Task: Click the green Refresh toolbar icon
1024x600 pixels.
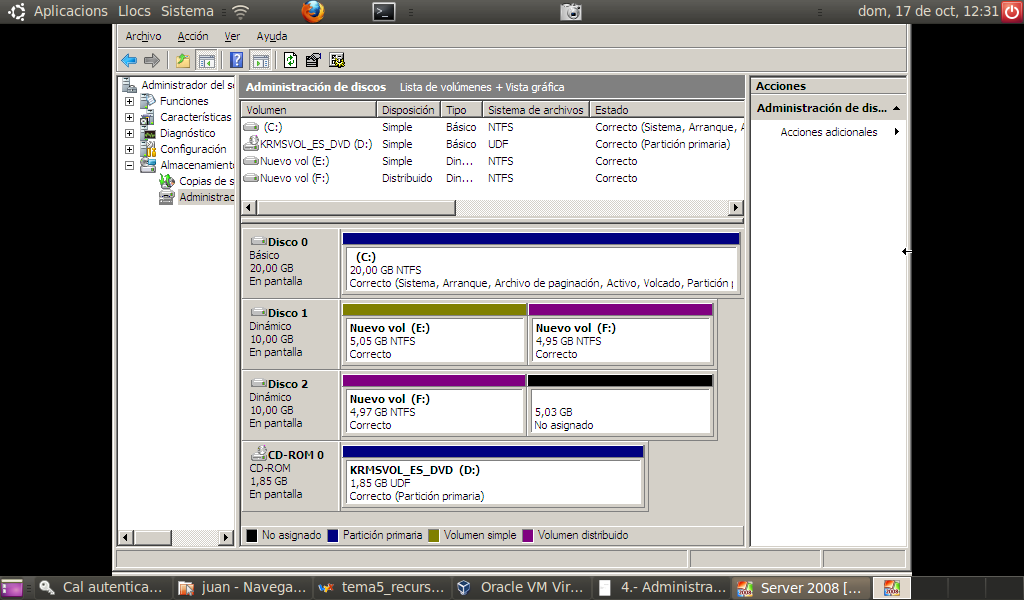Action: (290, 61)
